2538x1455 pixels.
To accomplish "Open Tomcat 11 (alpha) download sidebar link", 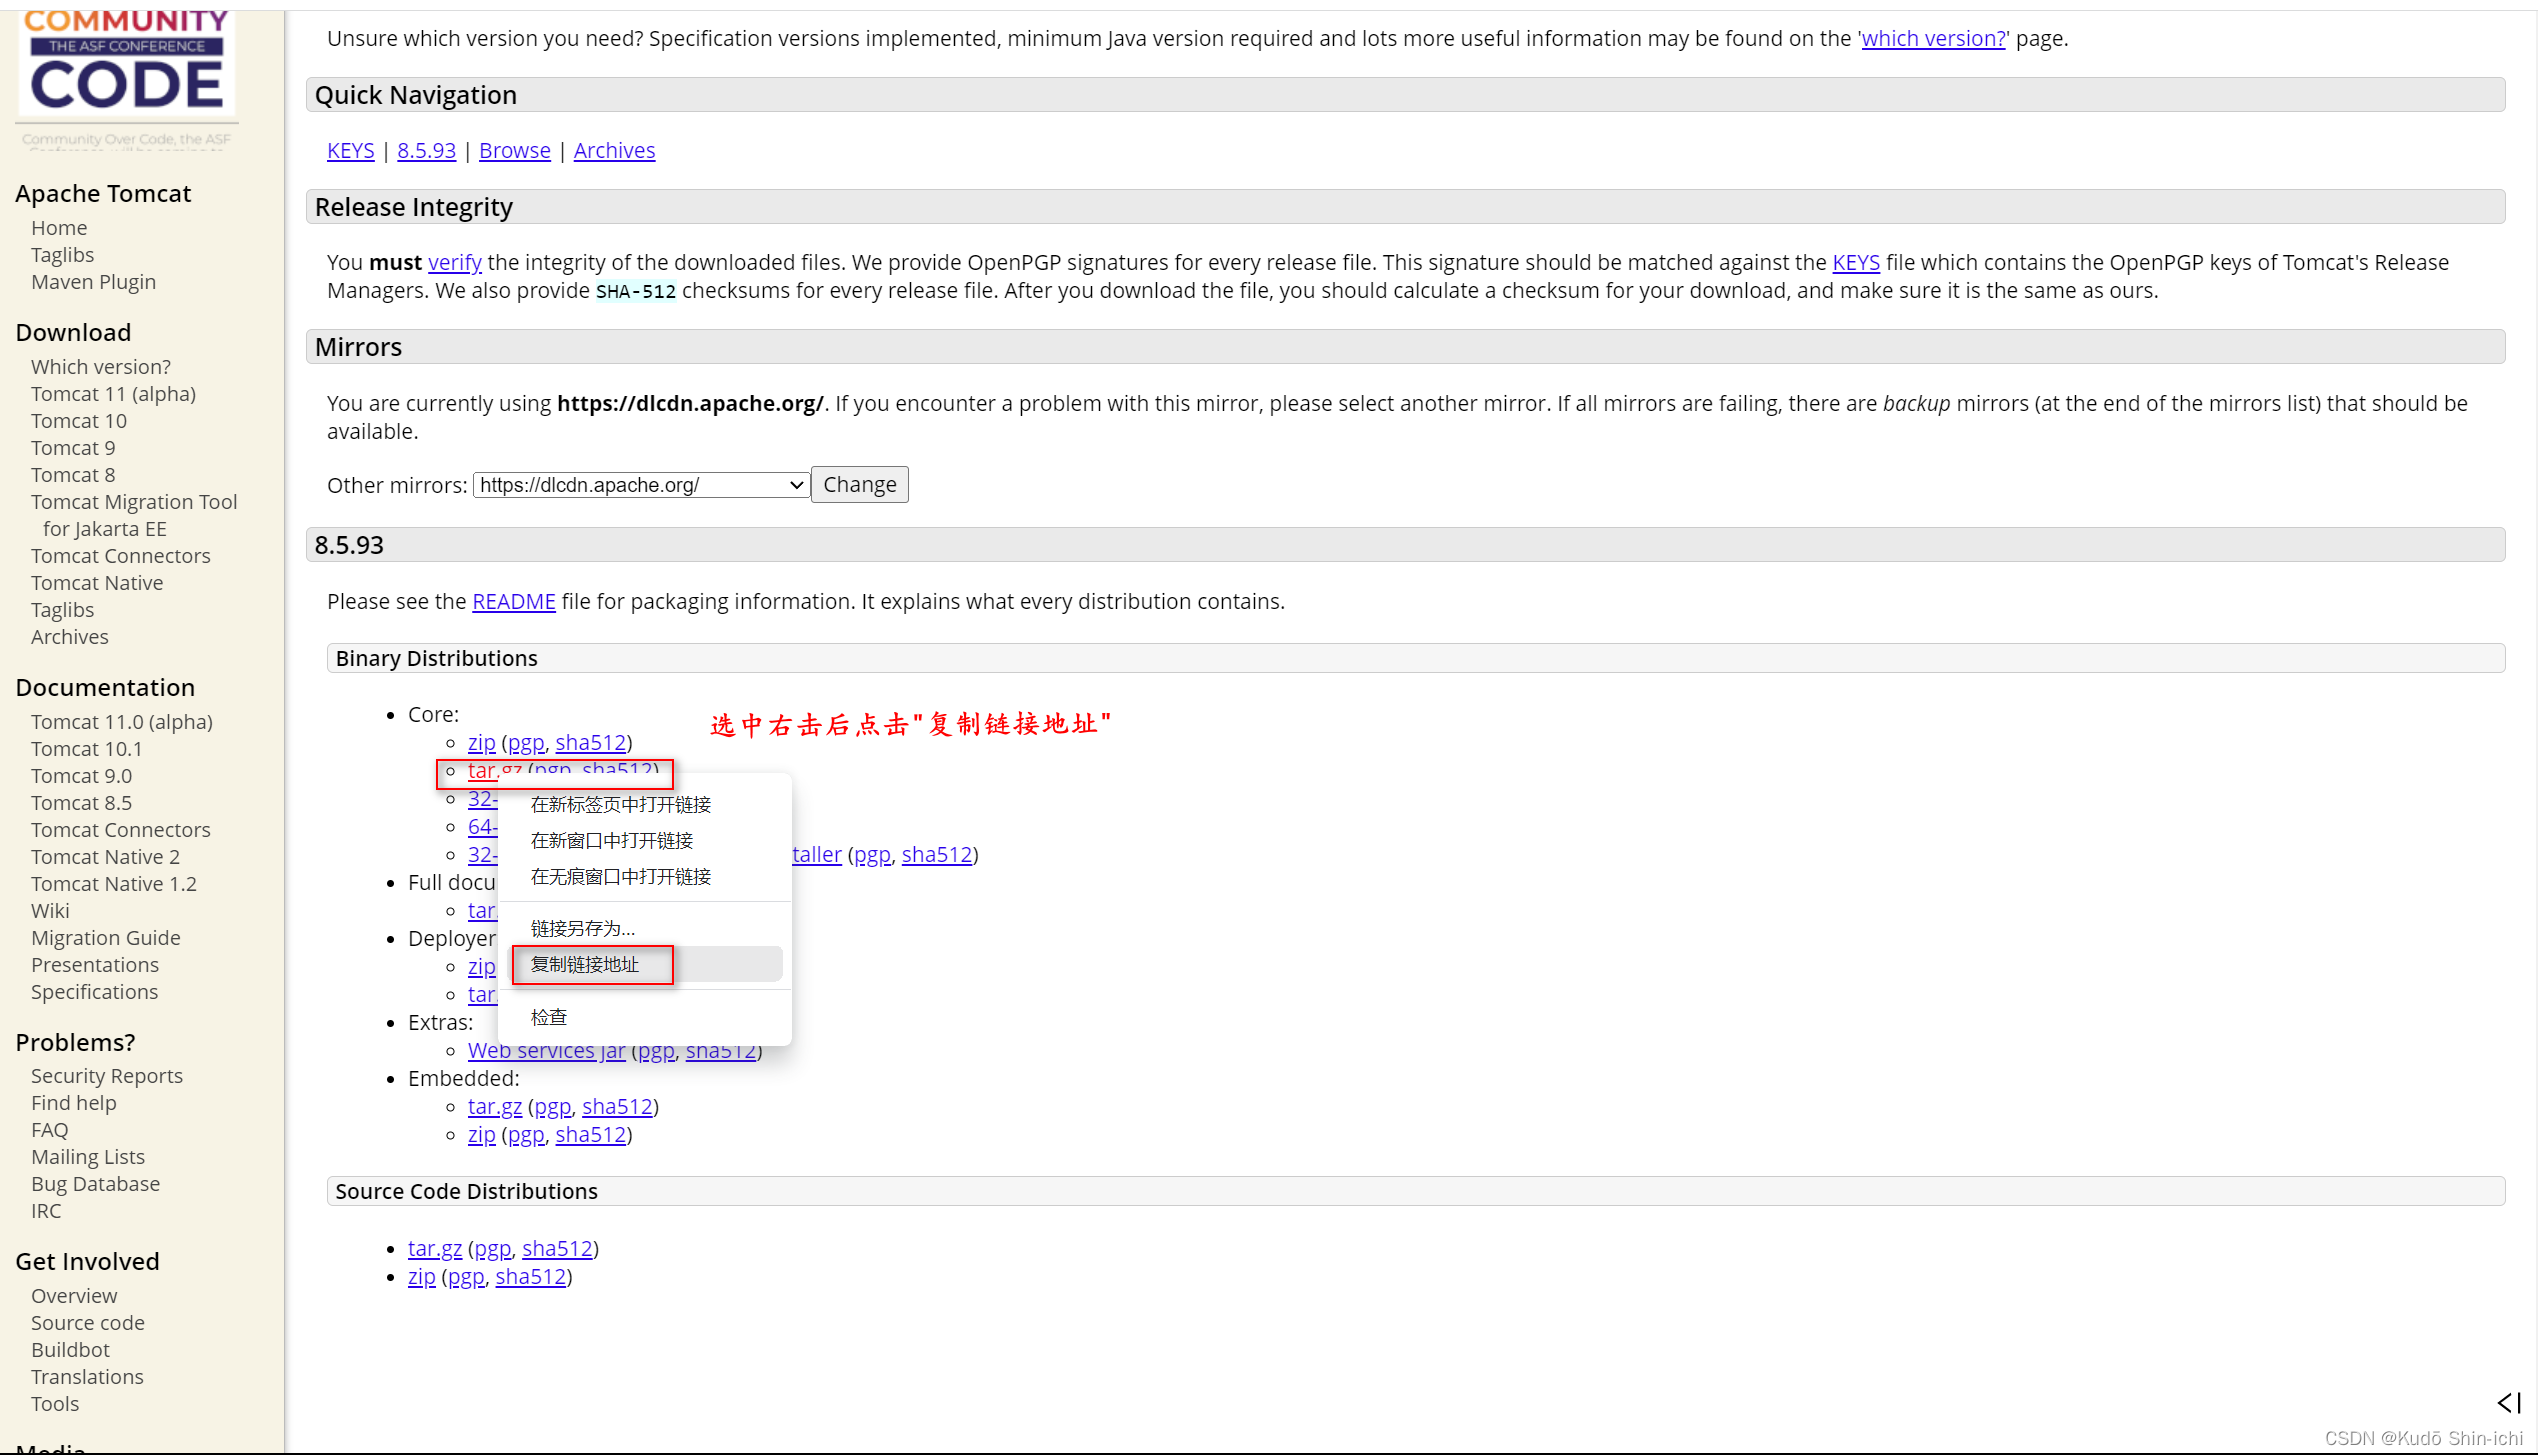I will [x=113, y=394].
